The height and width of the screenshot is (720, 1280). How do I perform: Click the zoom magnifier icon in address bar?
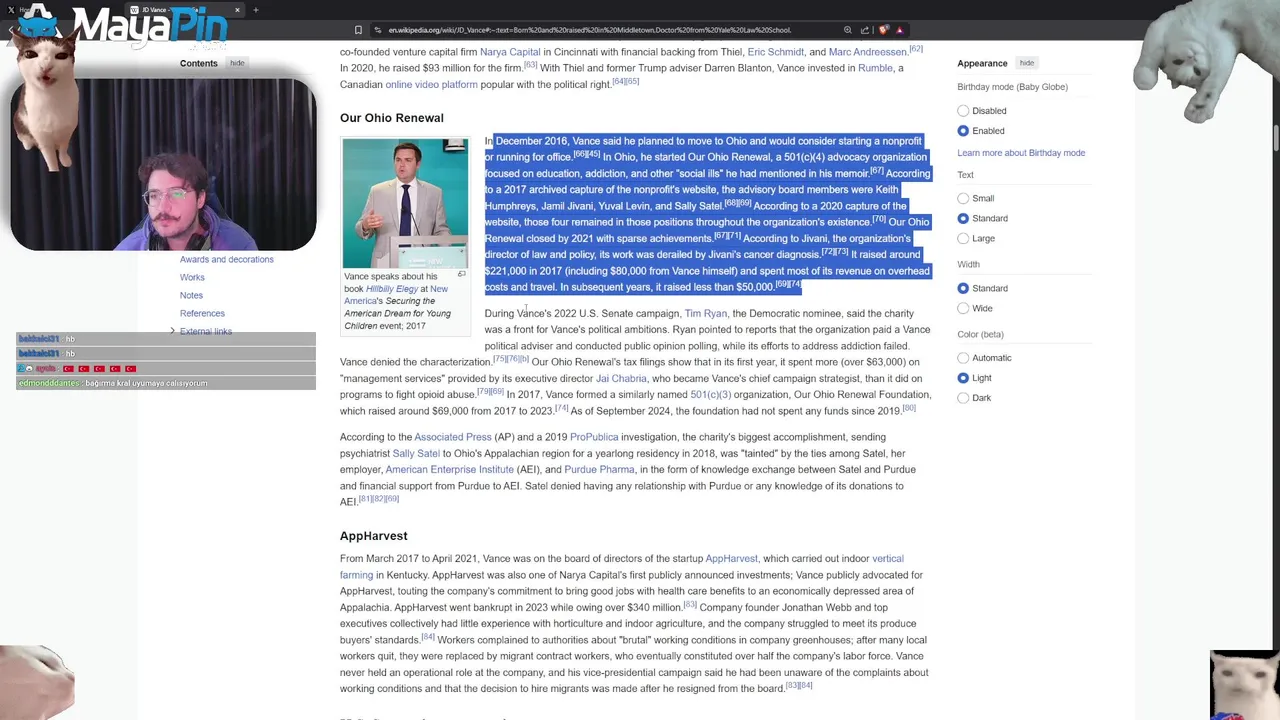[848, 30]
